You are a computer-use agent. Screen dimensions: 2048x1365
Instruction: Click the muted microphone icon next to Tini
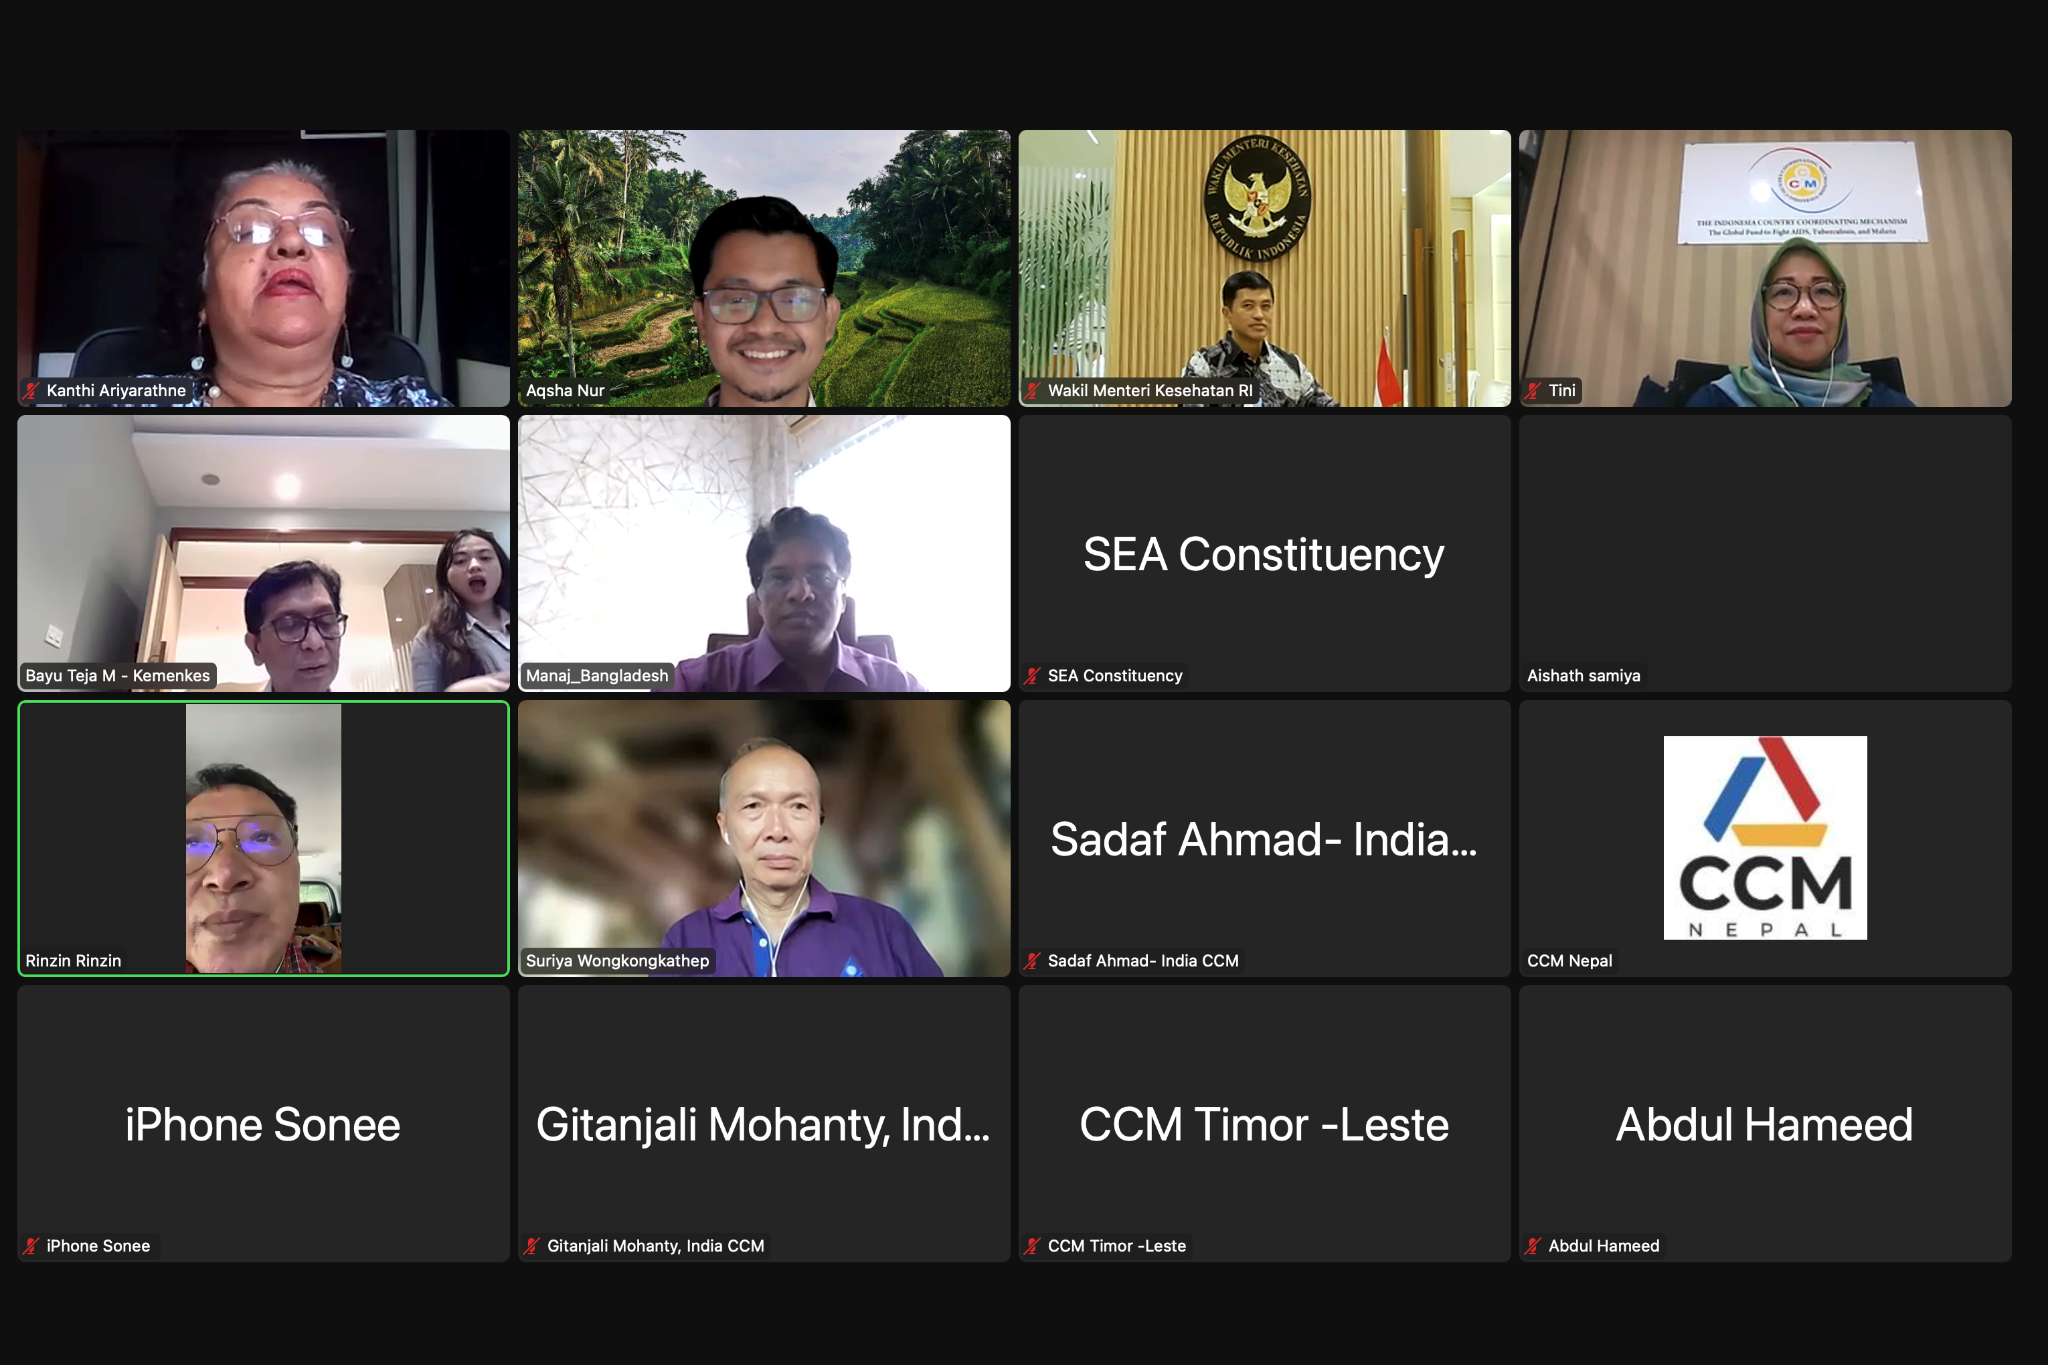point(1533,391)
